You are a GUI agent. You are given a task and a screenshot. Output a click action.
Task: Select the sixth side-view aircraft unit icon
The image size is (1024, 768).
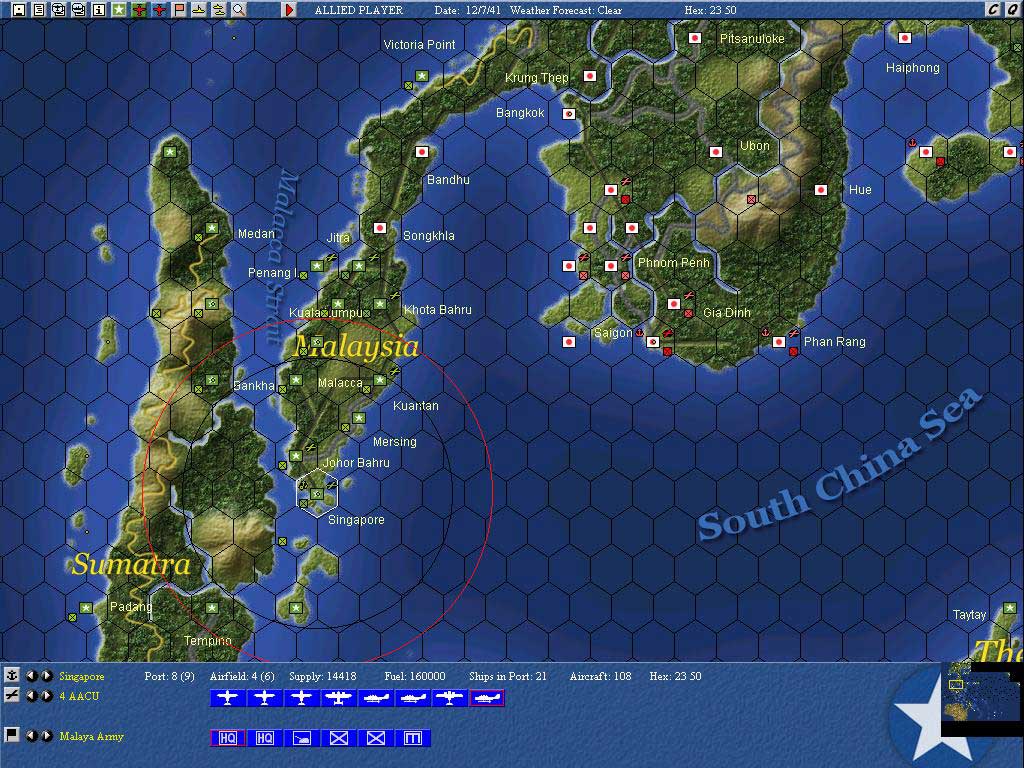point(413,698)
